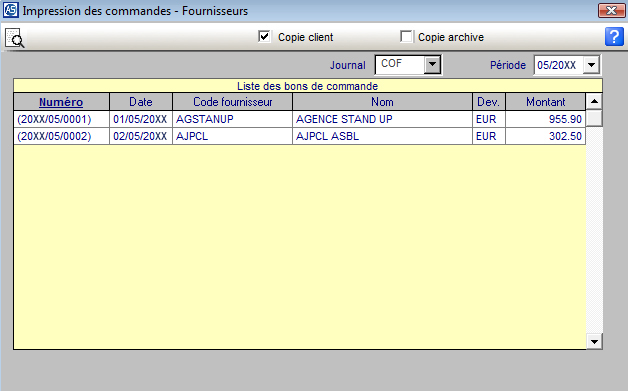Click the 05/20XX period field
This screenshot has height=391, width=628.
559,65
